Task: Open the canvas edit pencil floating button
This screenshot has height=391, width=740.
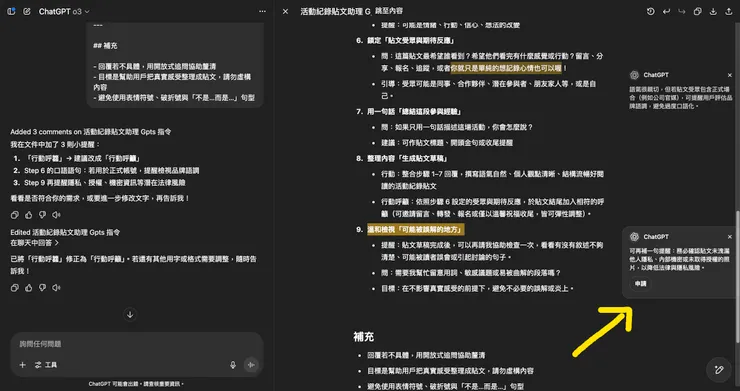Action: click(x=719, y=370)
